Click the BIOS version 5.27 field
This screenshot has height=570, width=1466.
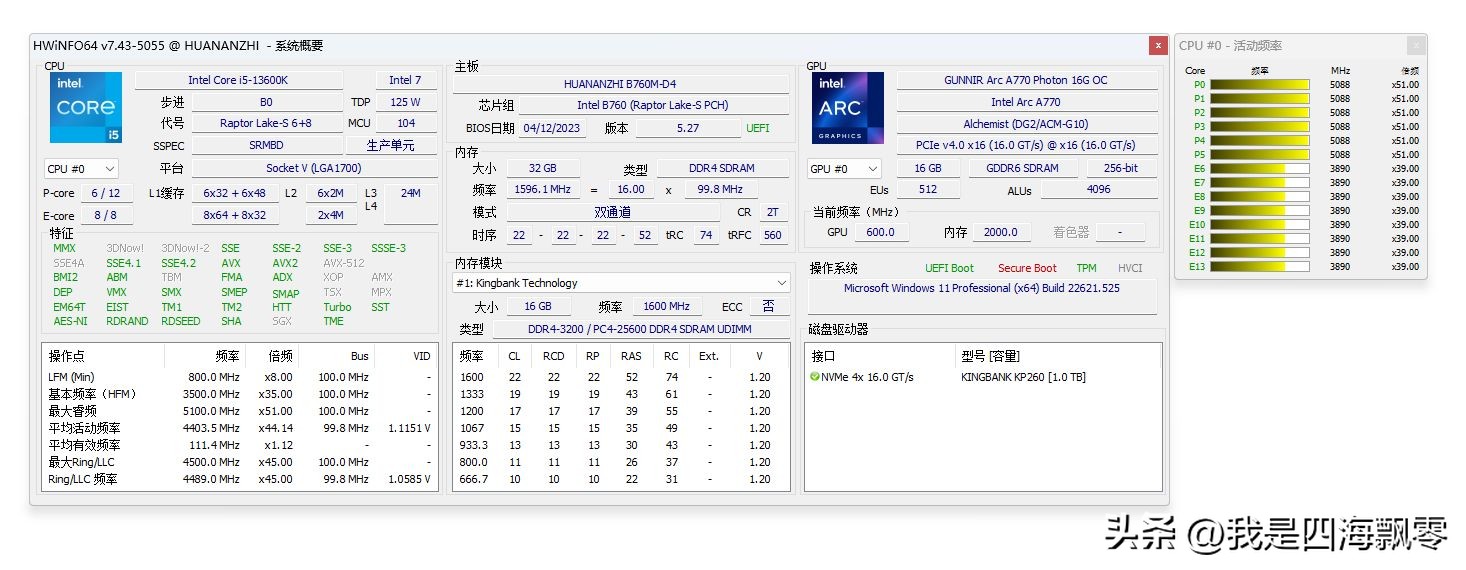tap(688, 128)
